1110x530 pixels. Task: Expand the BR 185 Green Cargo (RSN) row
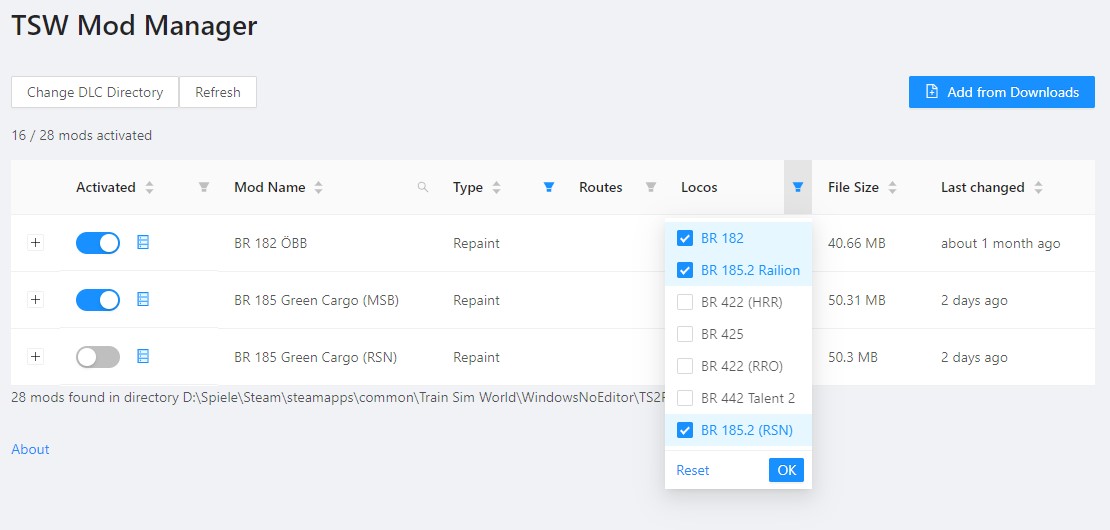point(36,357)
